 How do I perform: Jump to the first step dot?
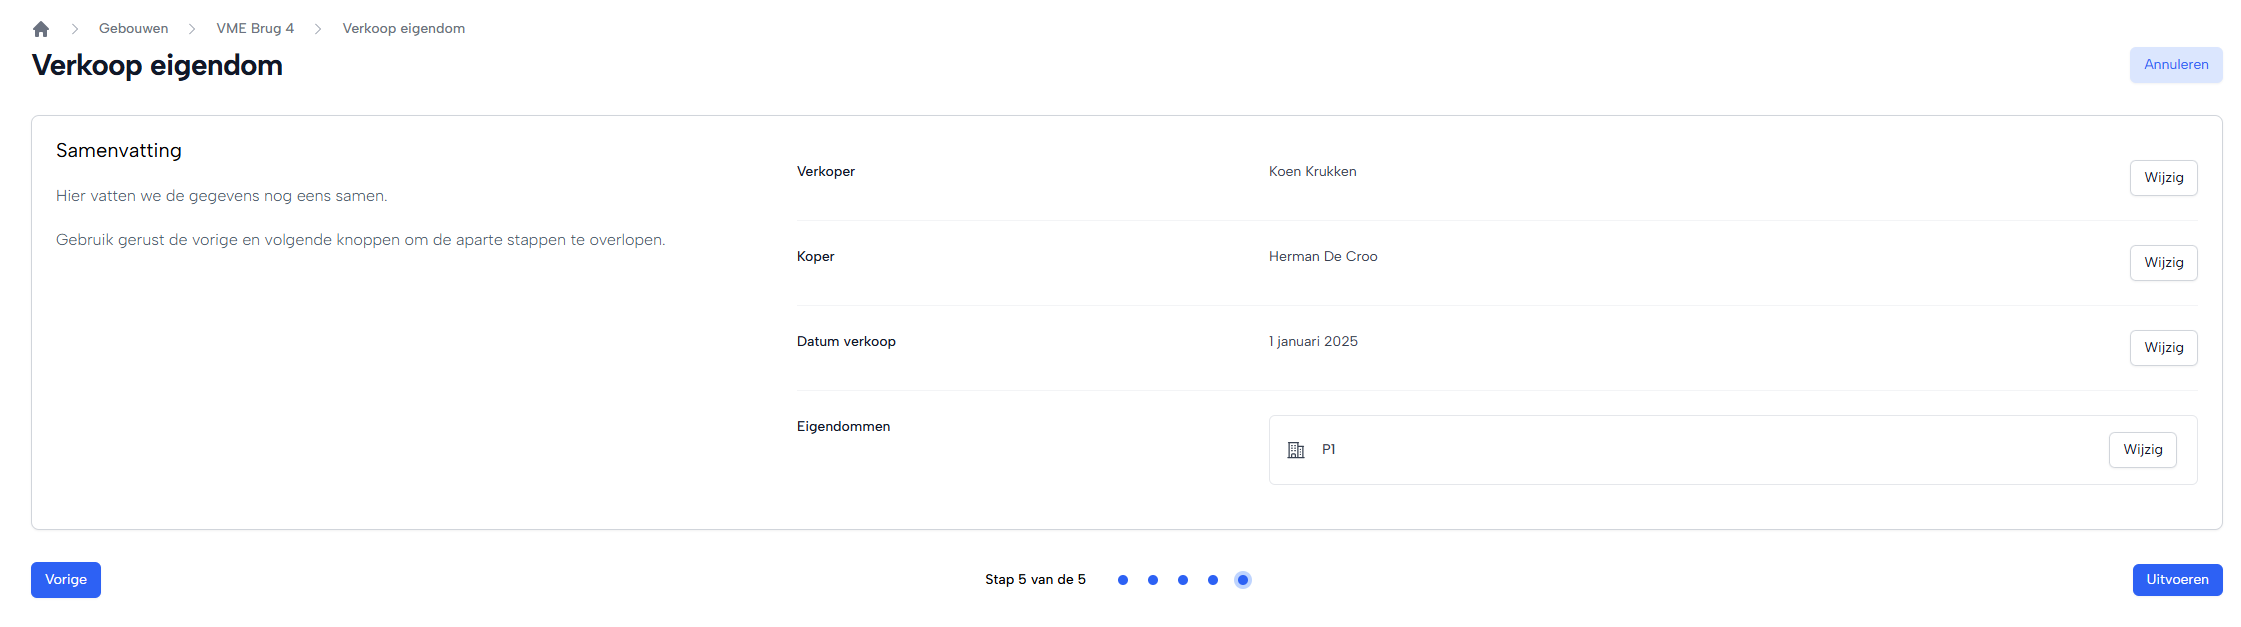1123,580
